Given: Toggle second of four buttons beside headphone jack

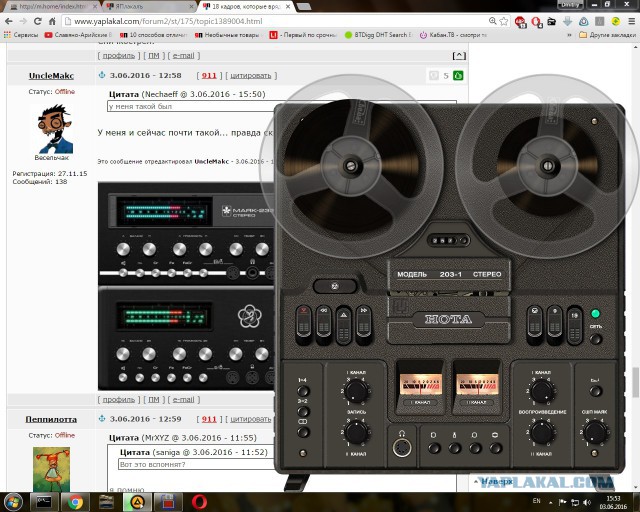Looking at the screenshot, I should click(x=454, y=448).
